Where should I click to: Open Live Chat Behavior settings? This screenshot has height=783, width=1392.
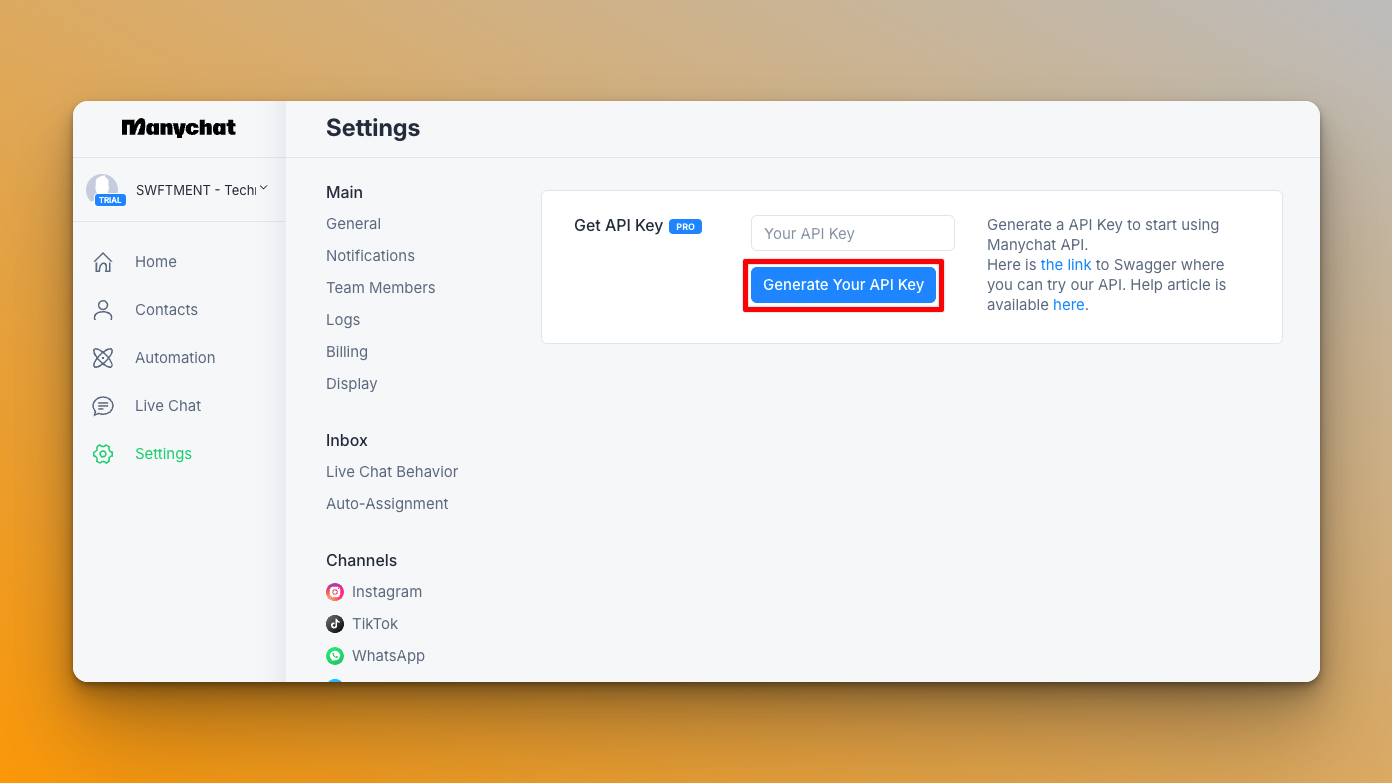tap(392, 472)
